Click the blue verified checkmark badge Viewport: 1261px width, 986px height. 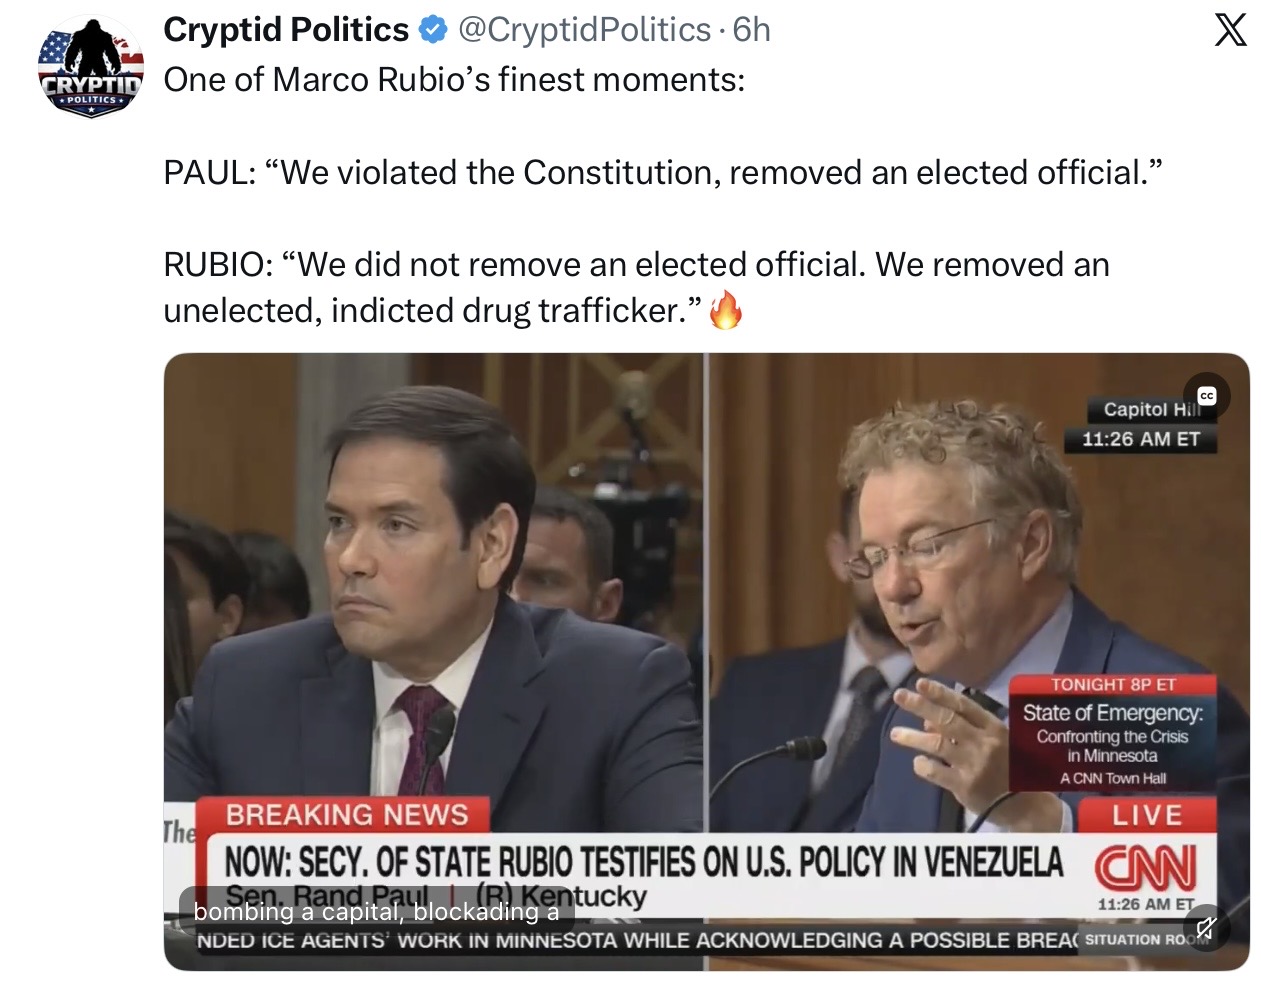pyautogui.click(x=432, y=30)
